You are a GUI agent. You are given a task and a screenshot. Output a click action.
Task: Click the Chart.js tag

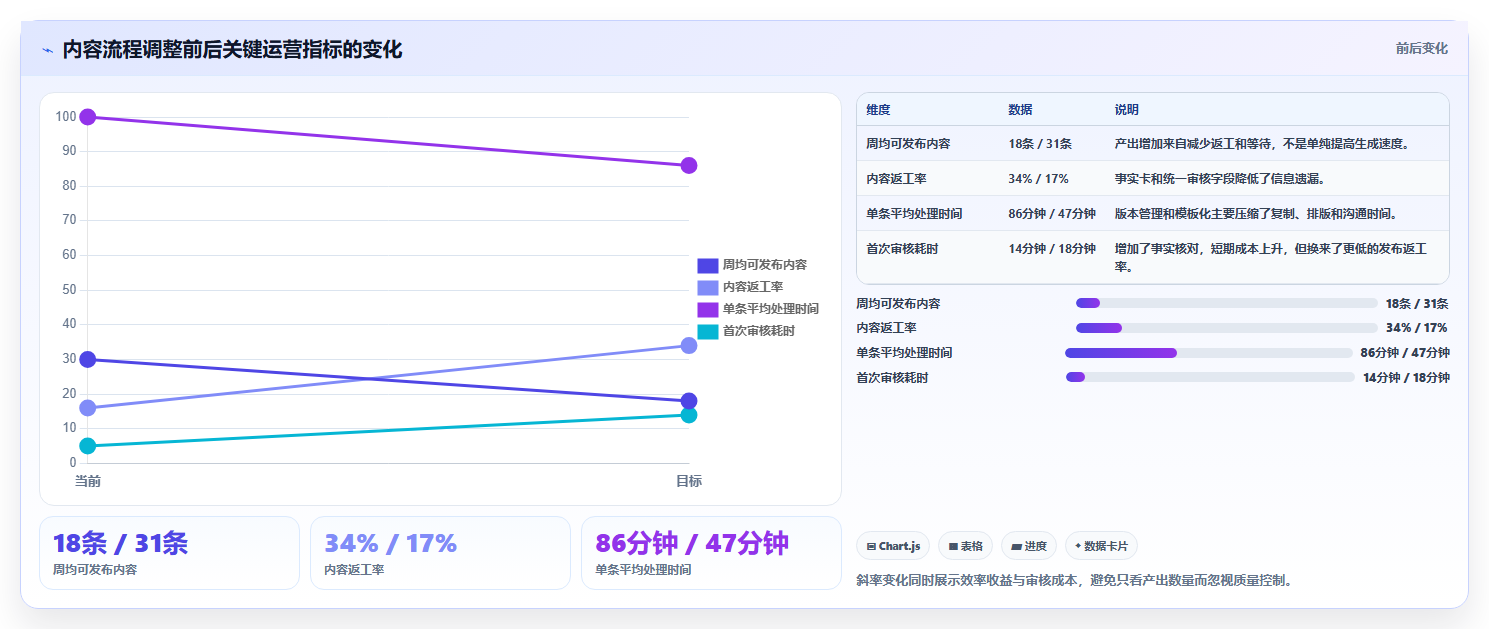click(893, 546)
